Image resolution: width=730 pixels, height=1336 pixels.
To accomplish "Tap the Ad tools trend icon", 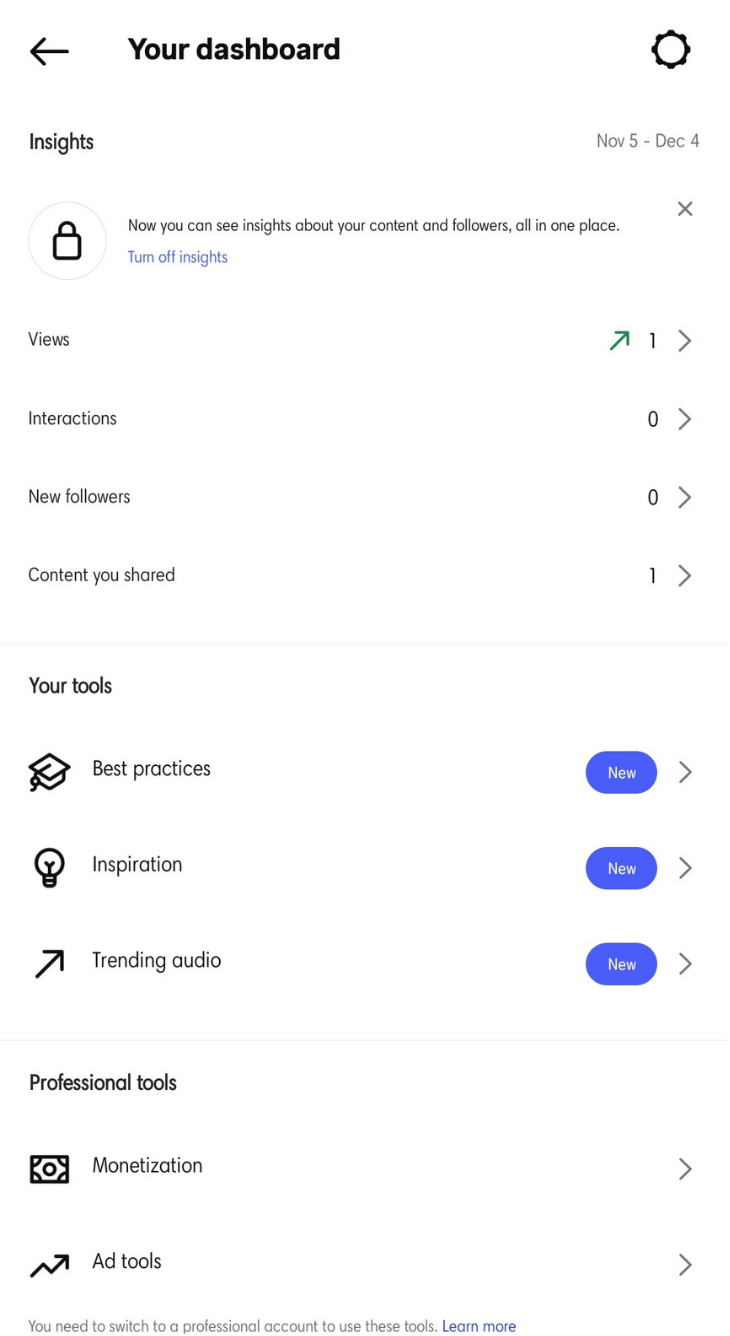I will coord(49,1265).
